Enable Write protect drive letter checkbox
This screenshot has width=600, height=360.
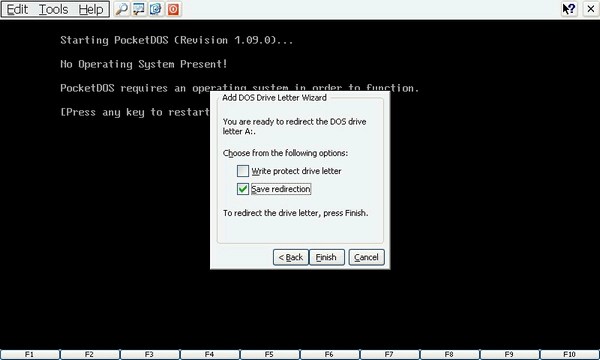pyautogui.click(x=243, y=171)
